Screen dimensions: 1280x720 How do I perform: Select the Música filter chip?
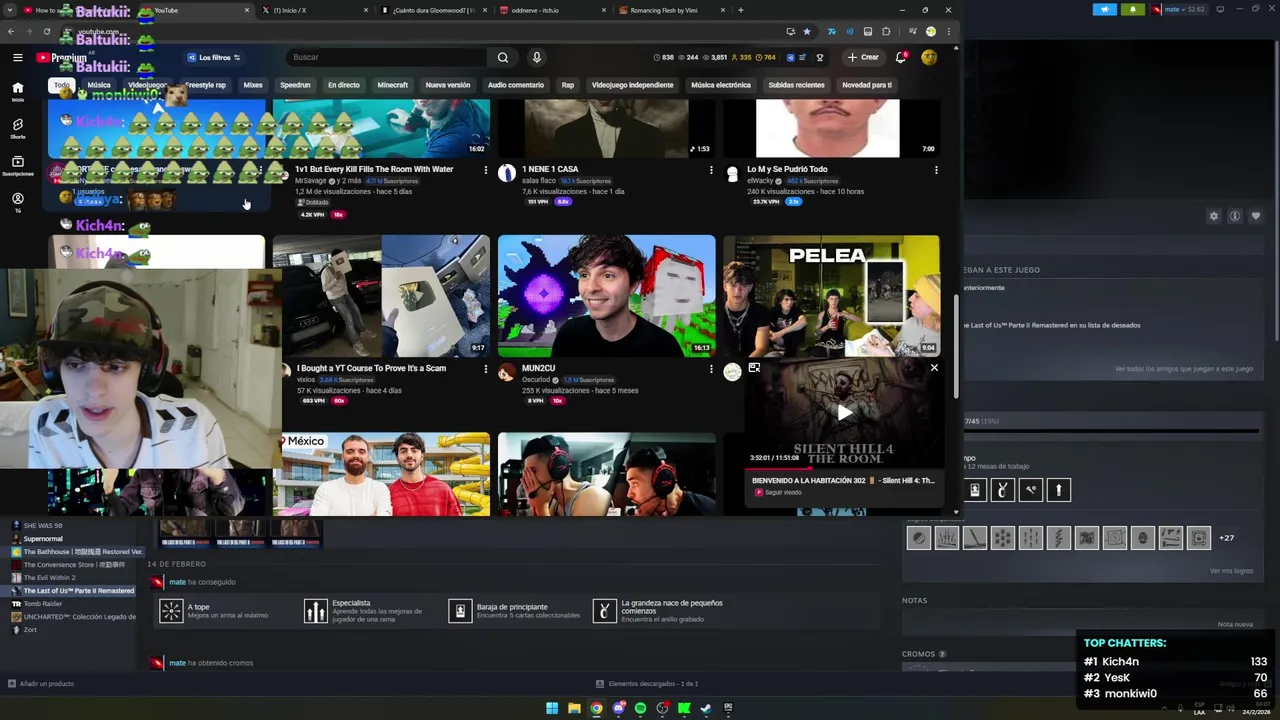tap(99, 85)
